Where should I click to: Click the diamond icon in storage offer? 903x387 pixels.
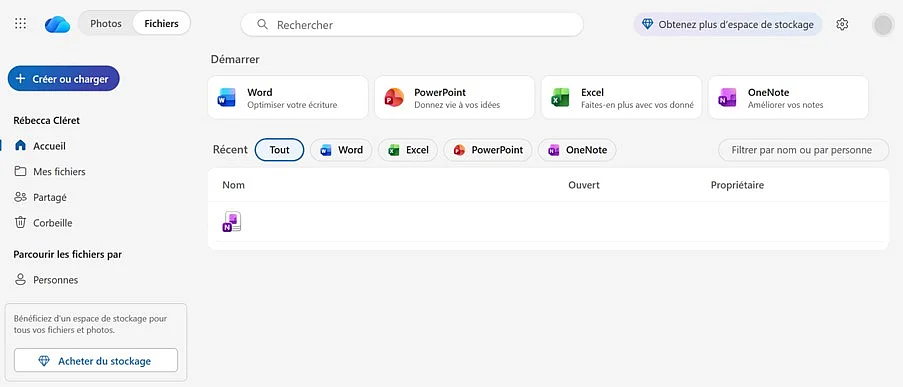[648, 24]
